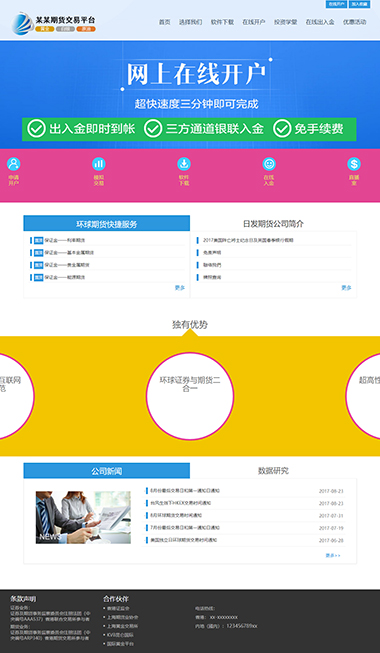Switch to the 环球期货快捷服务 tab
This screenshot has height=653, width=380.
107,224
